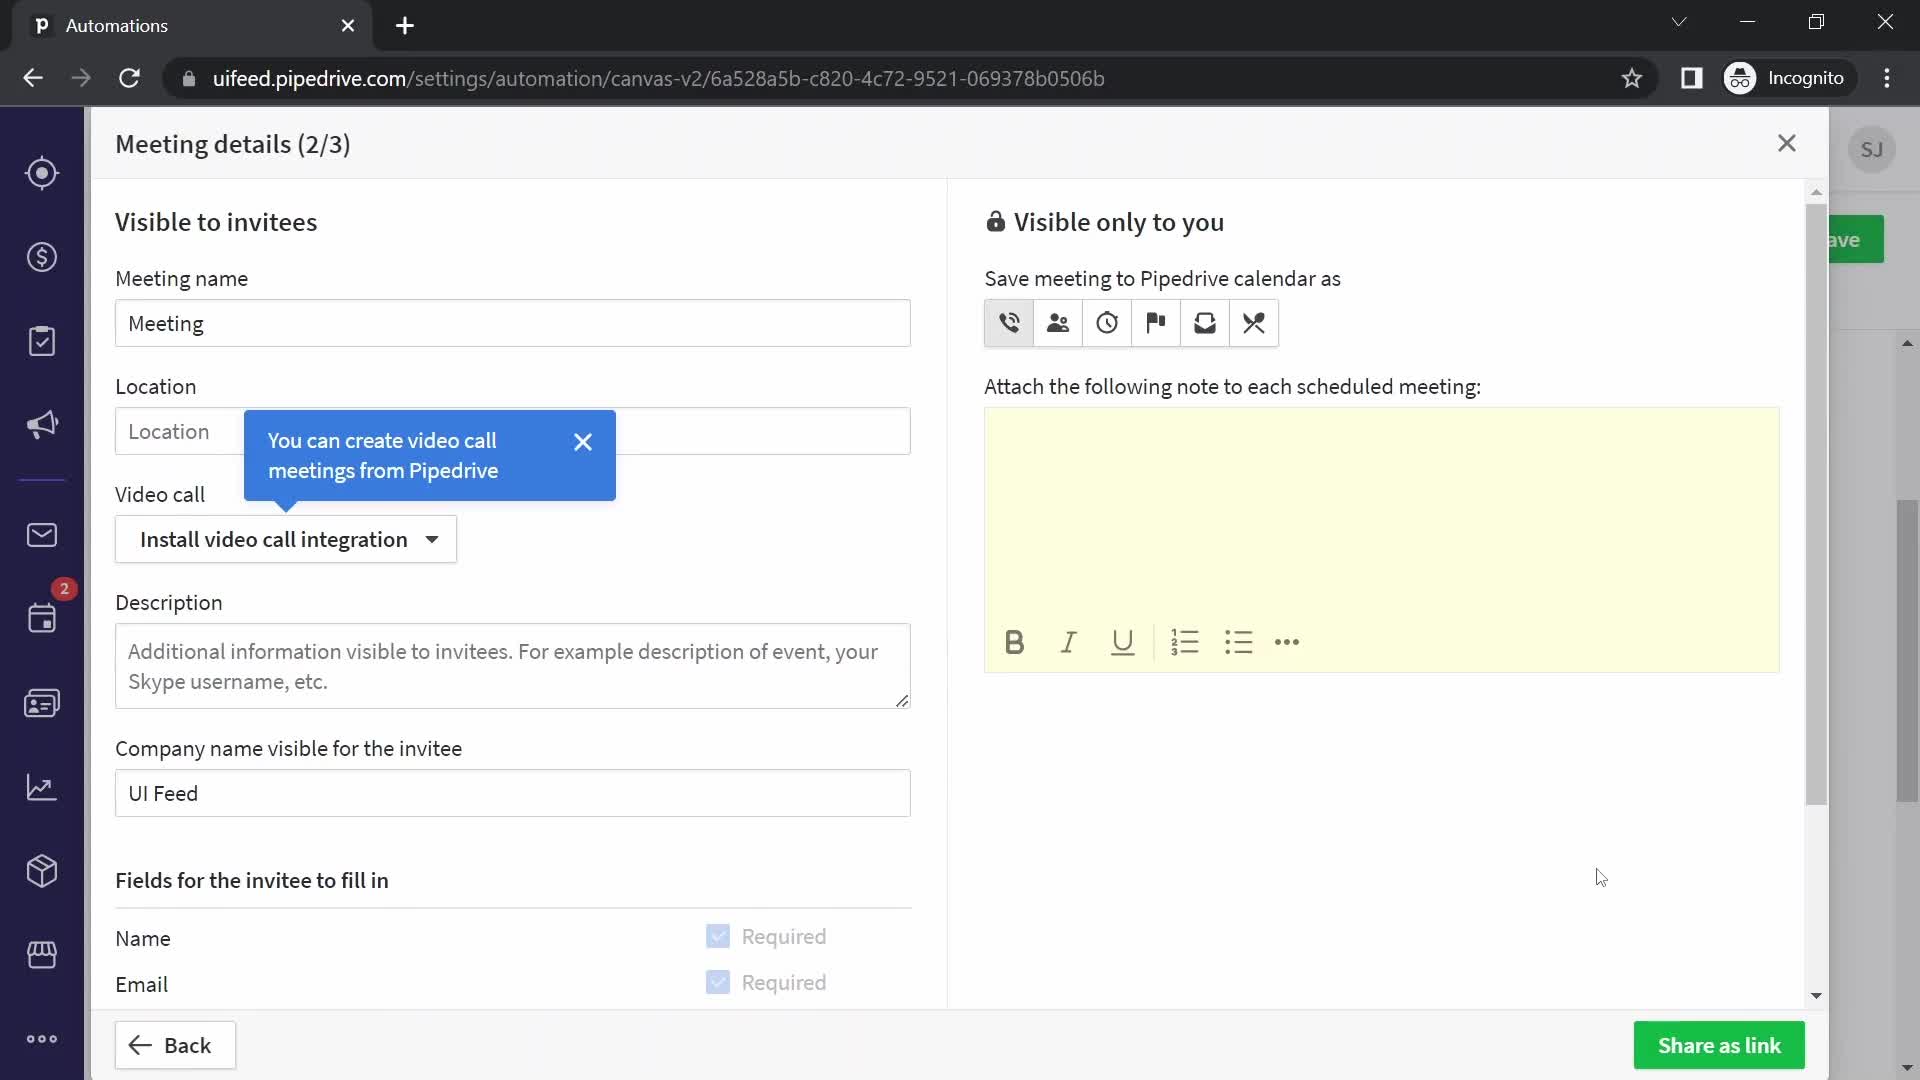Select the bullet list icon in note editor

pos(1237,642)
